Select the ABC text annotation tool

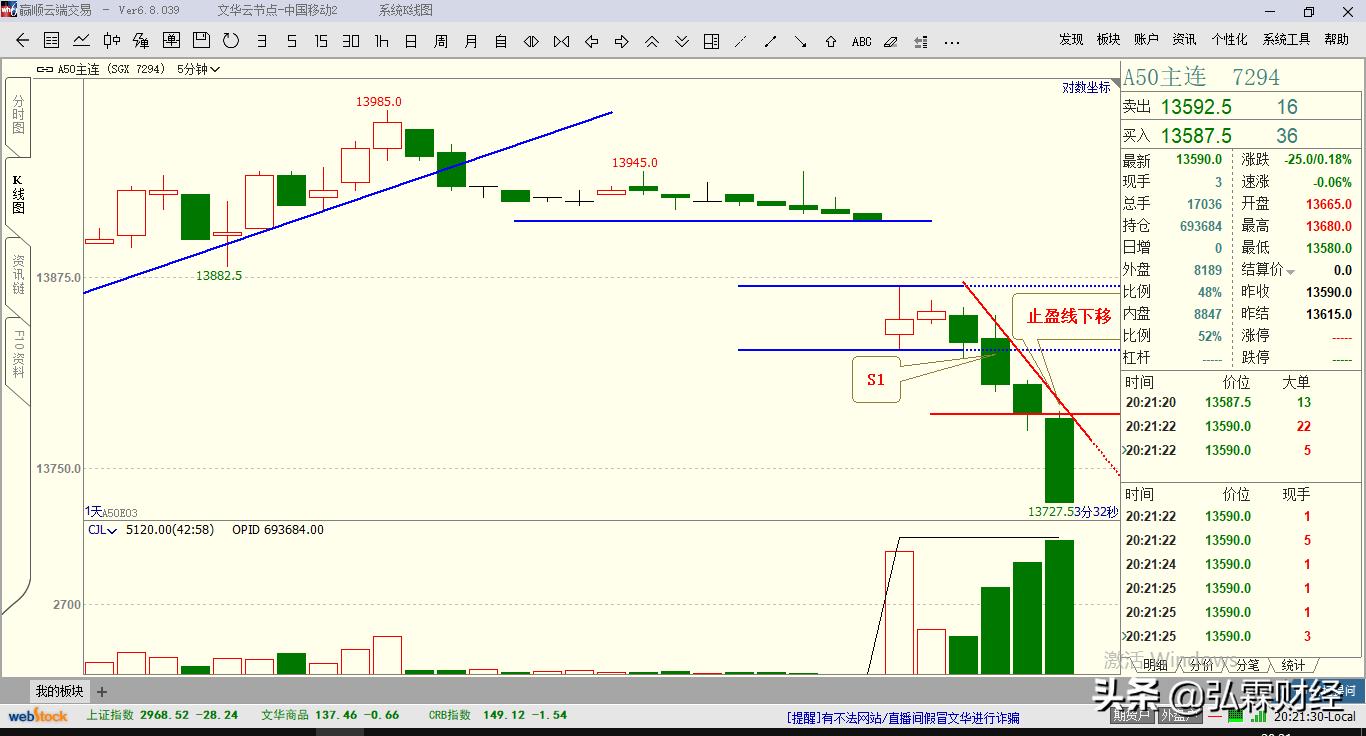coord(861,41)
